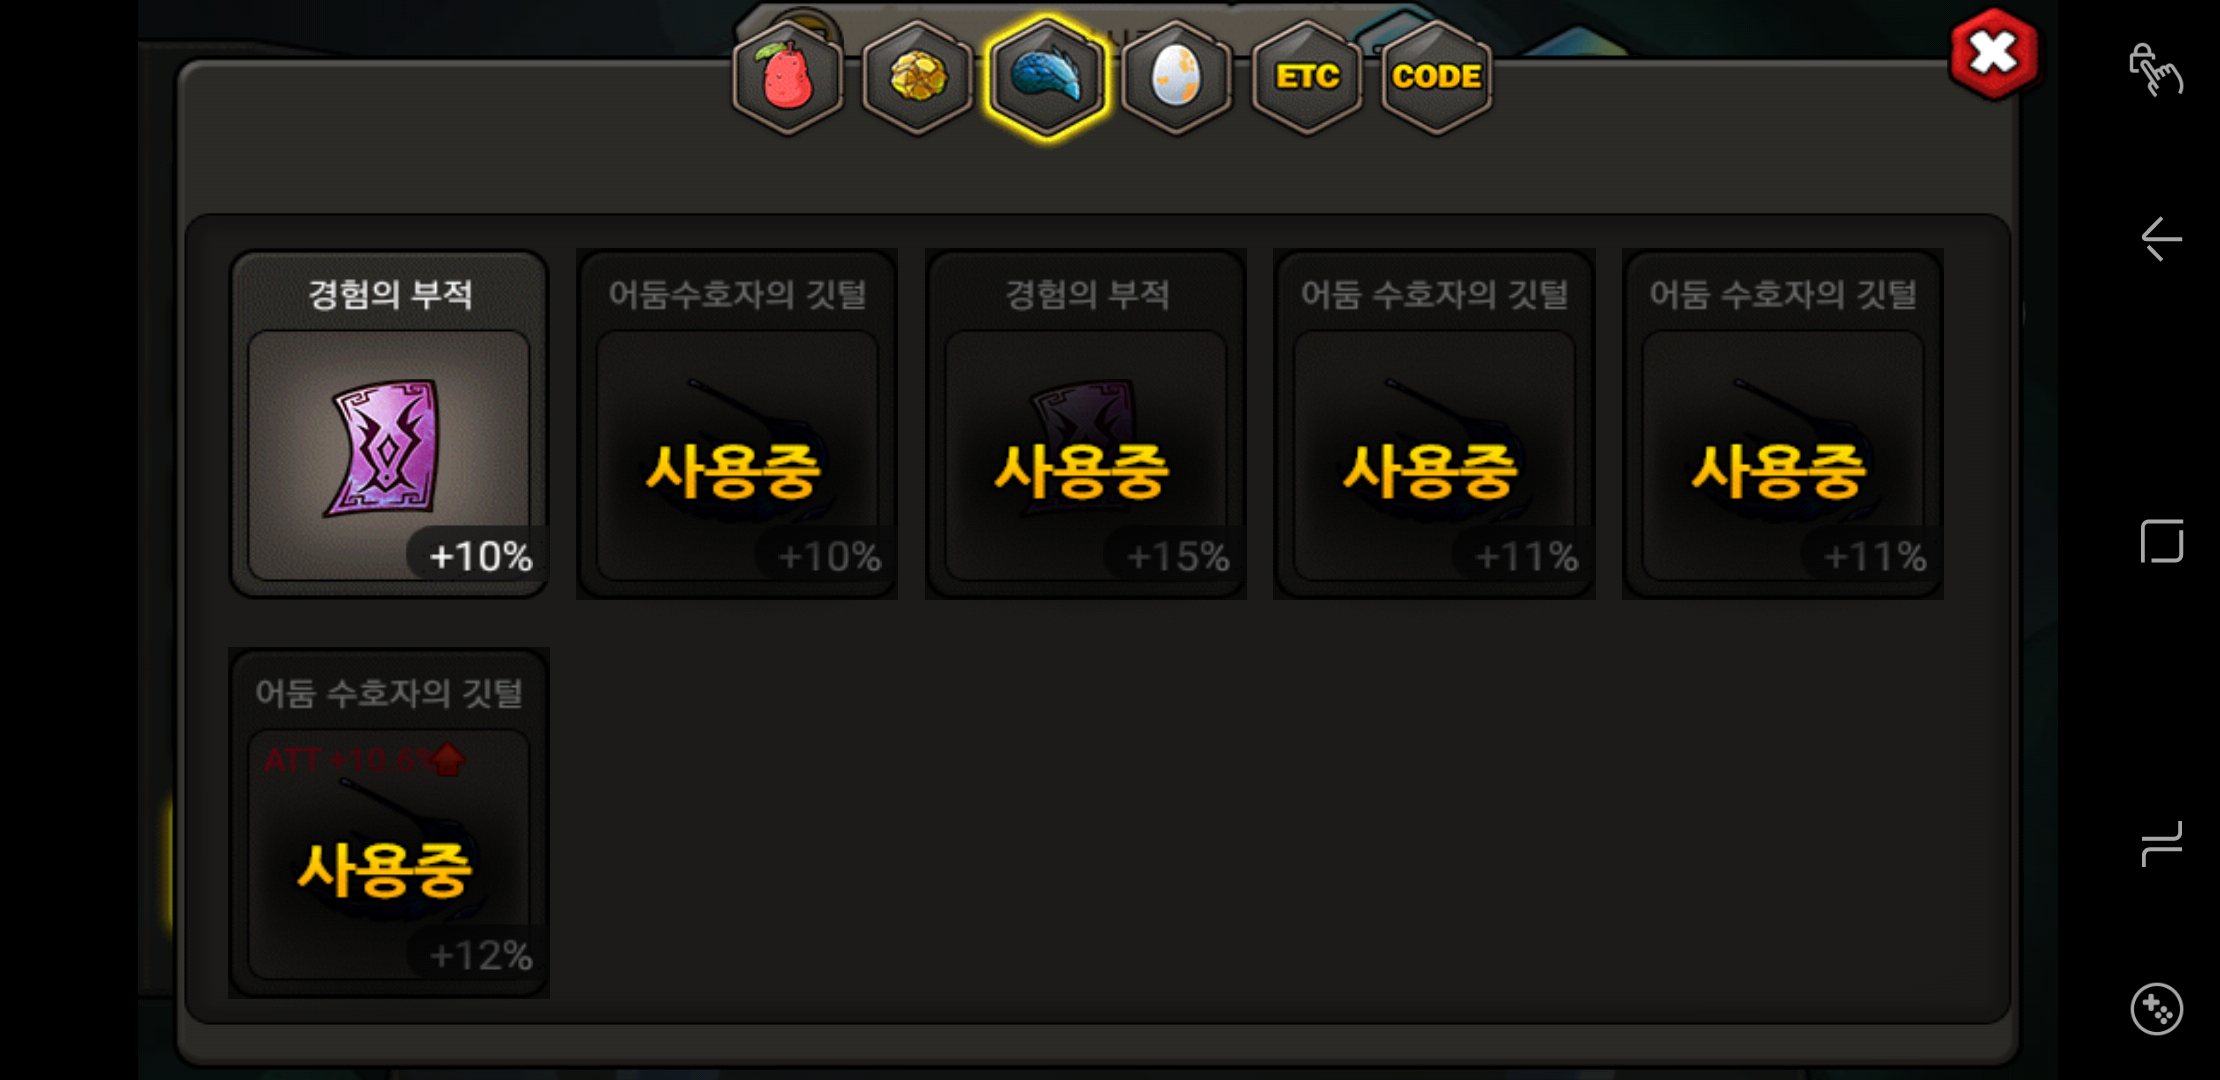
Task: Switch to the gold ore tab
Action: coord(918,77)
